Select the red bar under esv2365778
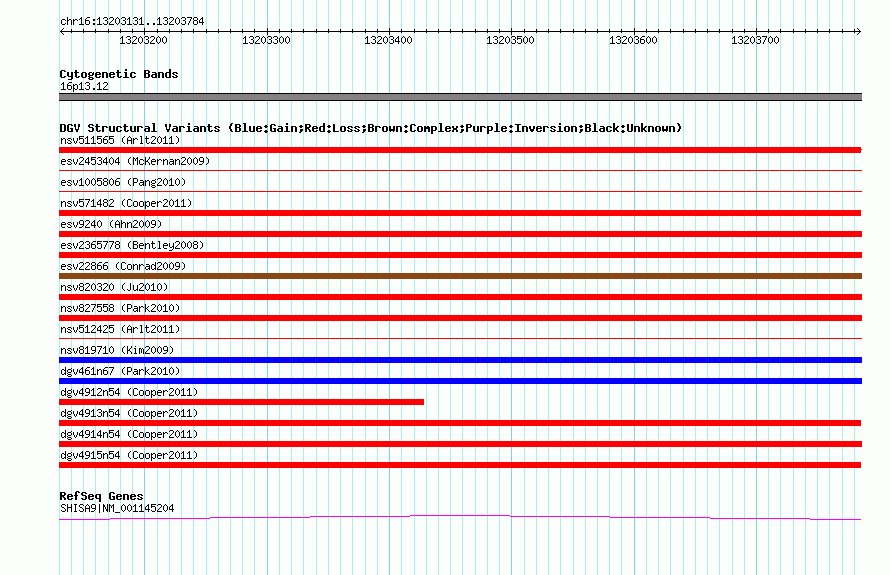This screenshot has width=890, height=575. point(460,255)
